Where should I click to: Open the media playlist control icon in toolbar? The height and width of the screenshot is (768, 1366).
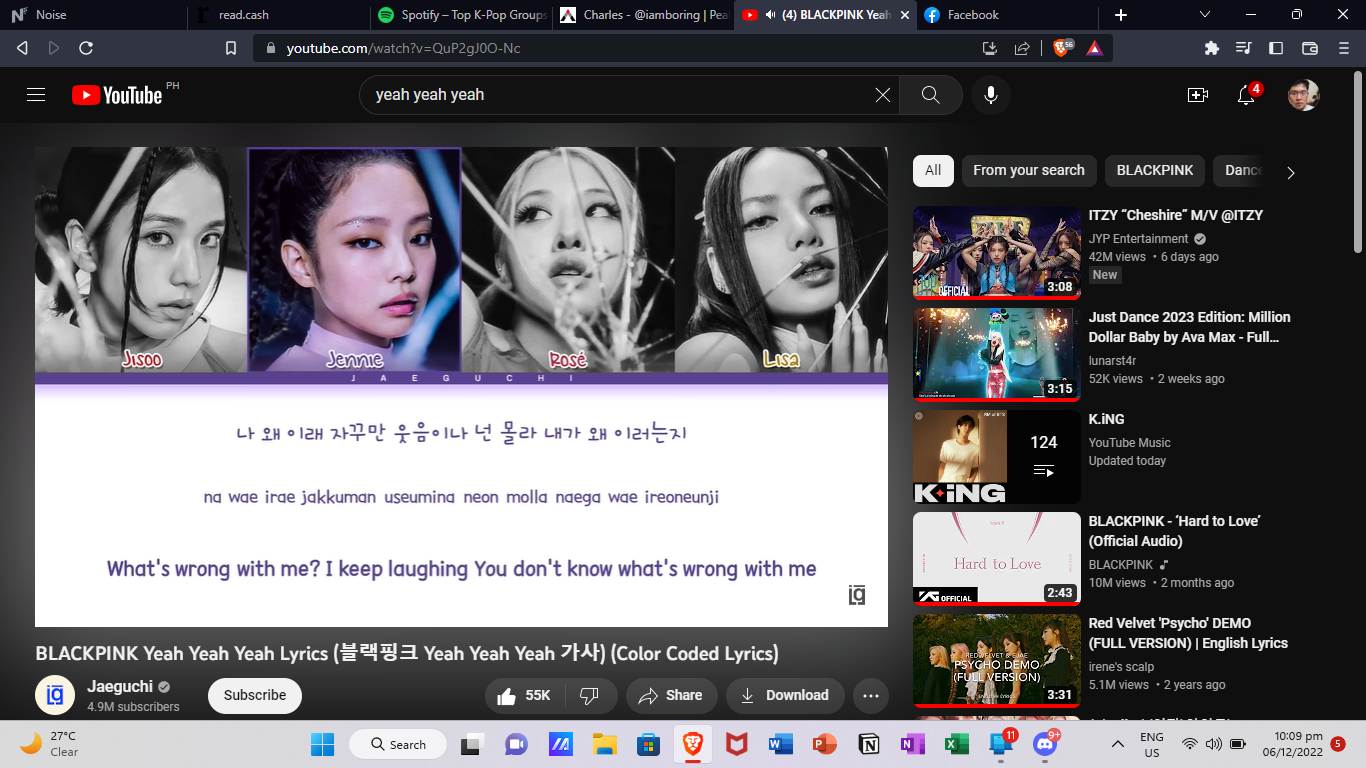pyautogui.click(x=1244, y=48)
